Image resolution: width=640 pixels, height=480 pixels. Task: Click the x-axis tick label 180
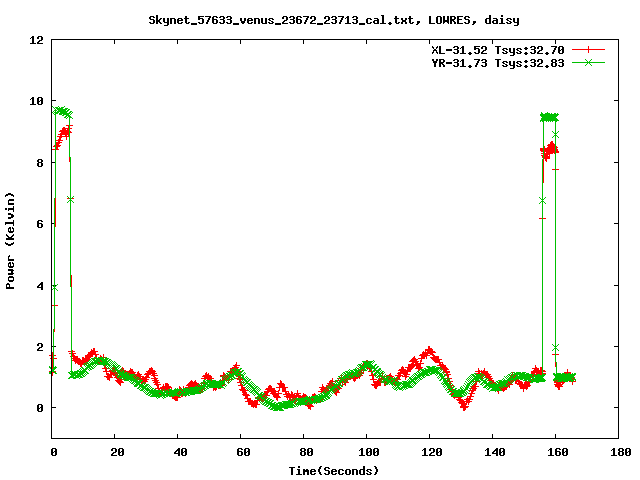(x=620, y=452)
